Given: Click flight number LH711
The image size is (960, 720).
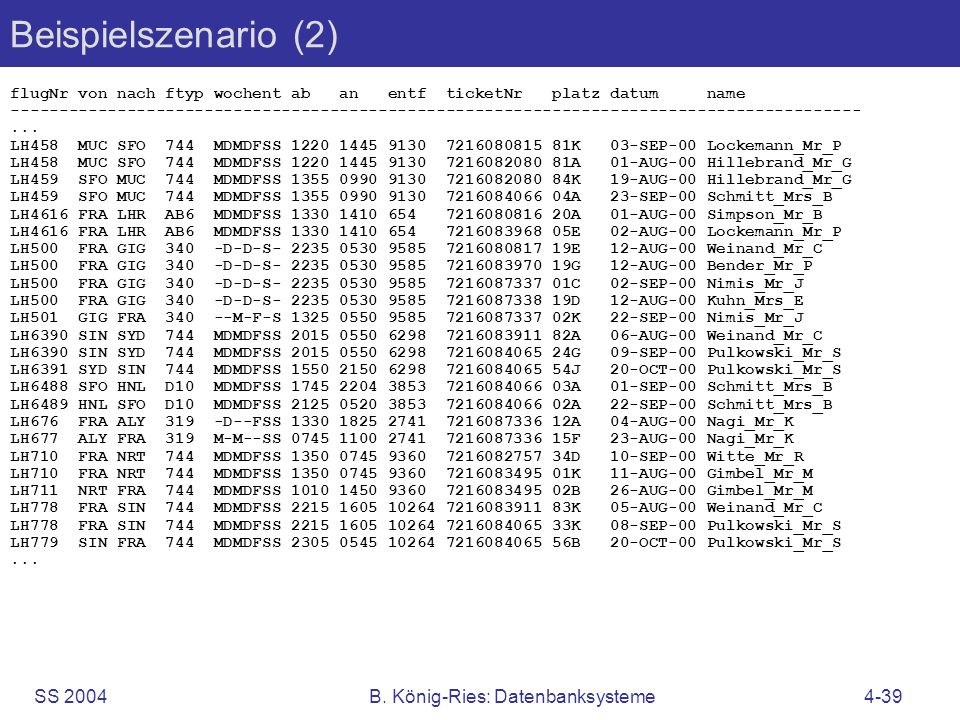Looking at the screenshot, I should point(34,491).
